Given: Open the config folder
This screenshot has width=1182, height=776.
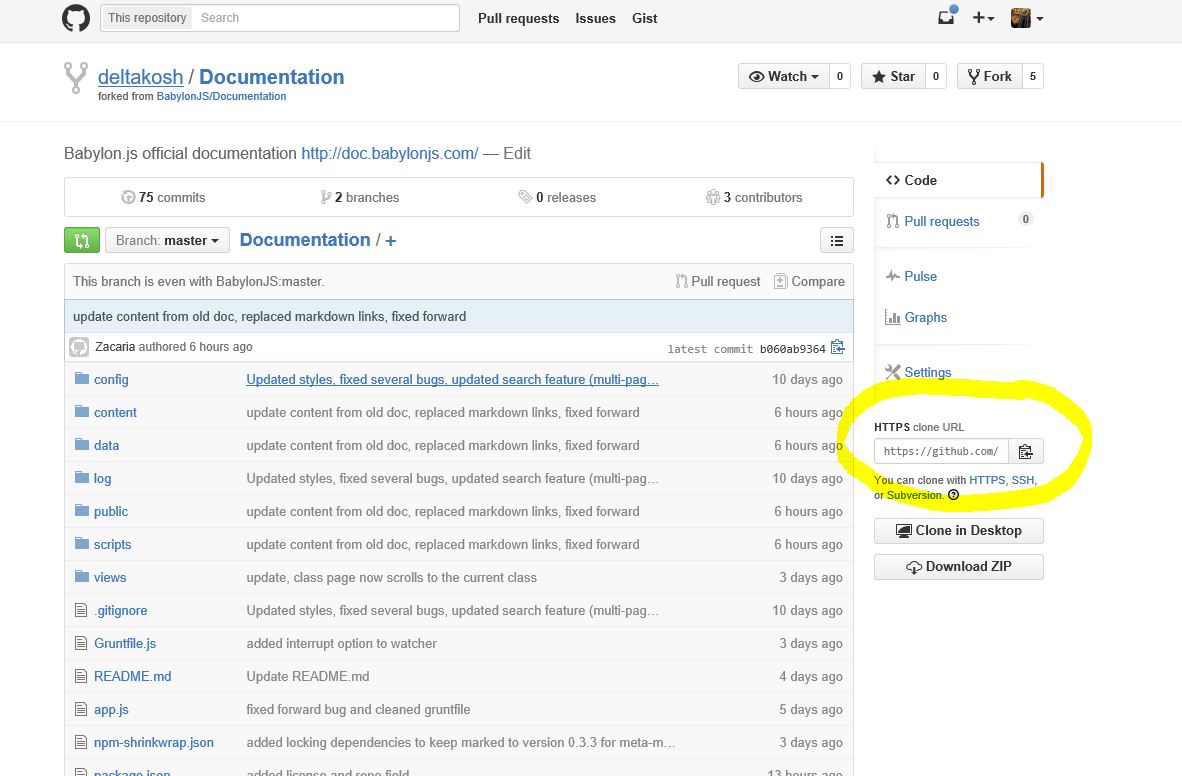Looking at the screenshot, I should pyautogui.click(x=111, y=379).
